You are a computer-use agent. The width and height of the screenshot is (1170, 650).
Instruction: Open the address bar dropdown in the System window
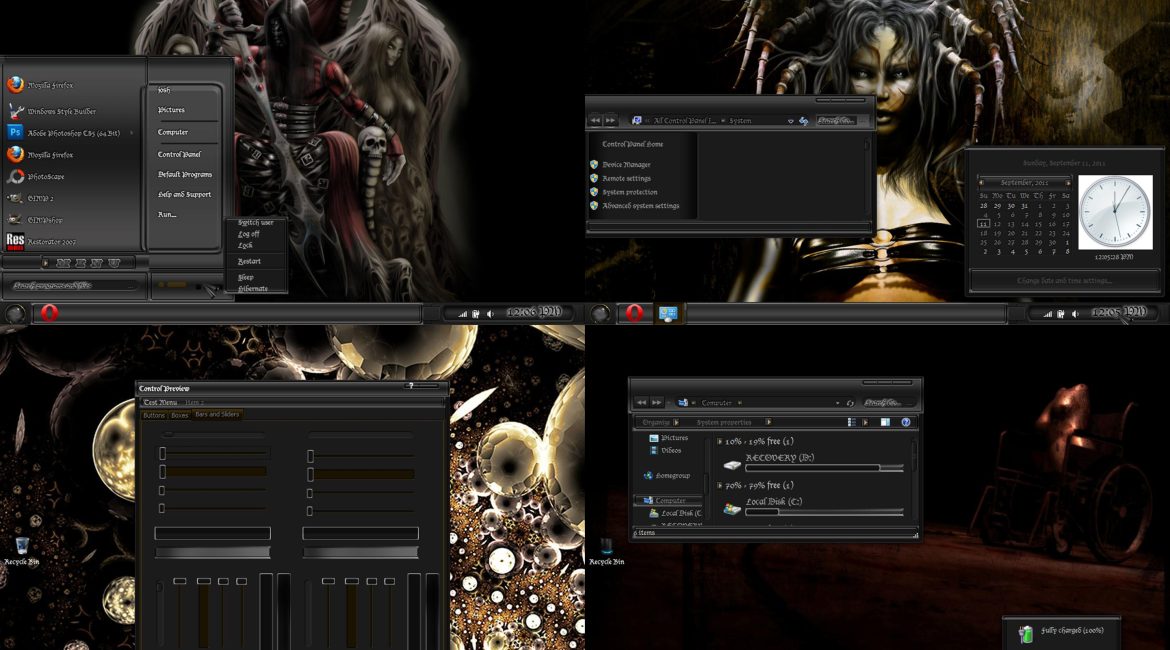point(790,121)
